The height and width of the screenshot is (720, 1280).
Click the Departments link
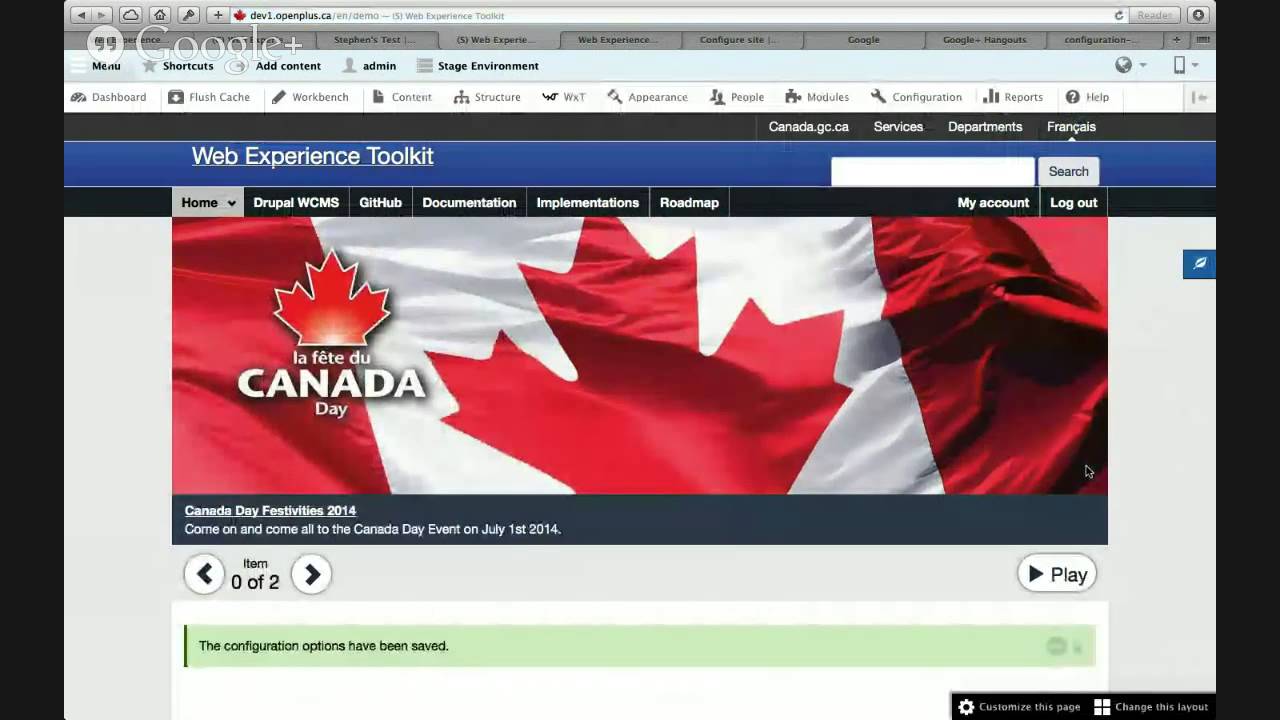[x=985, y=127]
